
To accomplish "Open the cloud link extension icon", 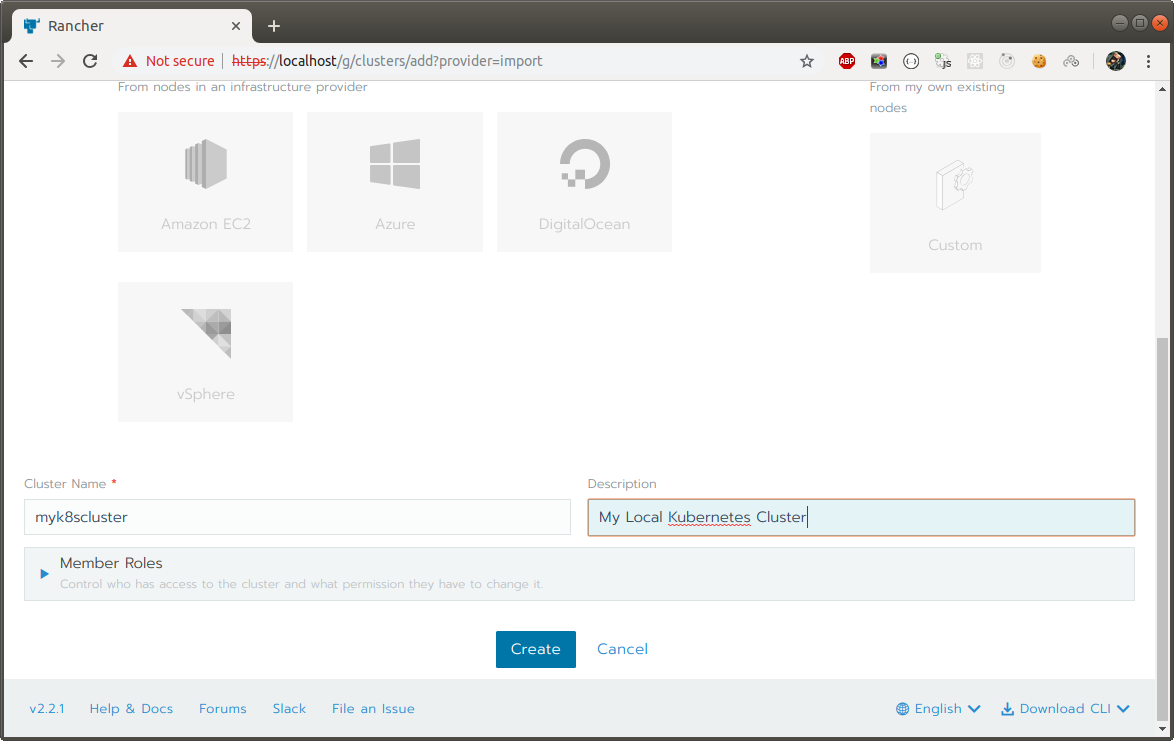I will (x=1071, y=61).
